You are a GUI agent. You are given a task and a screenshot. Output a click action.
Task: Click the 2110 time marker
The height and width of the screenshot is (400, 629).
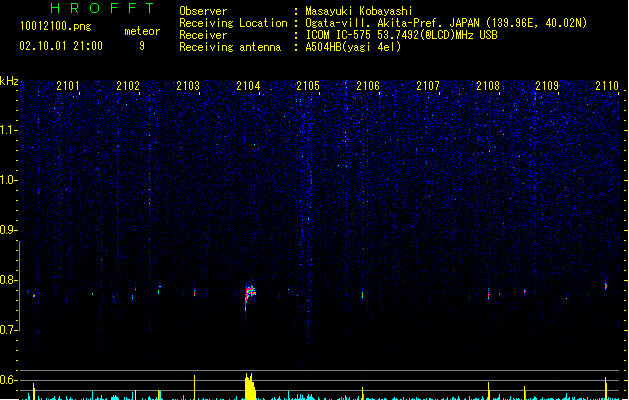pyautogui.click(x=607, y=85)
